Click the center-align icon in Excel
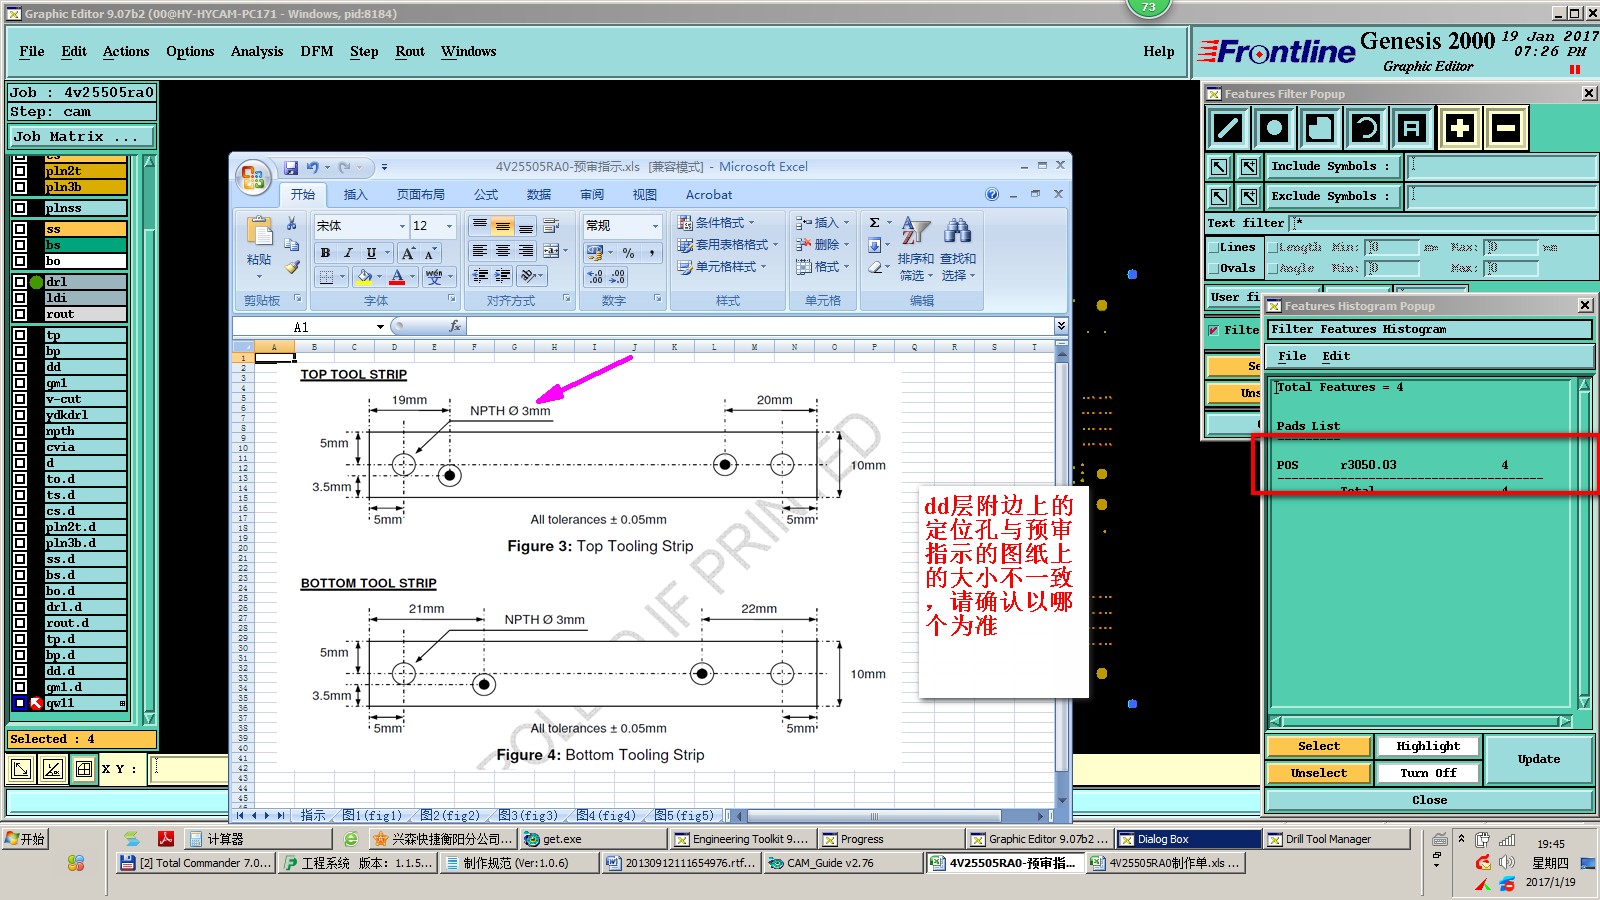The image size is (1600, 900). 503,251
